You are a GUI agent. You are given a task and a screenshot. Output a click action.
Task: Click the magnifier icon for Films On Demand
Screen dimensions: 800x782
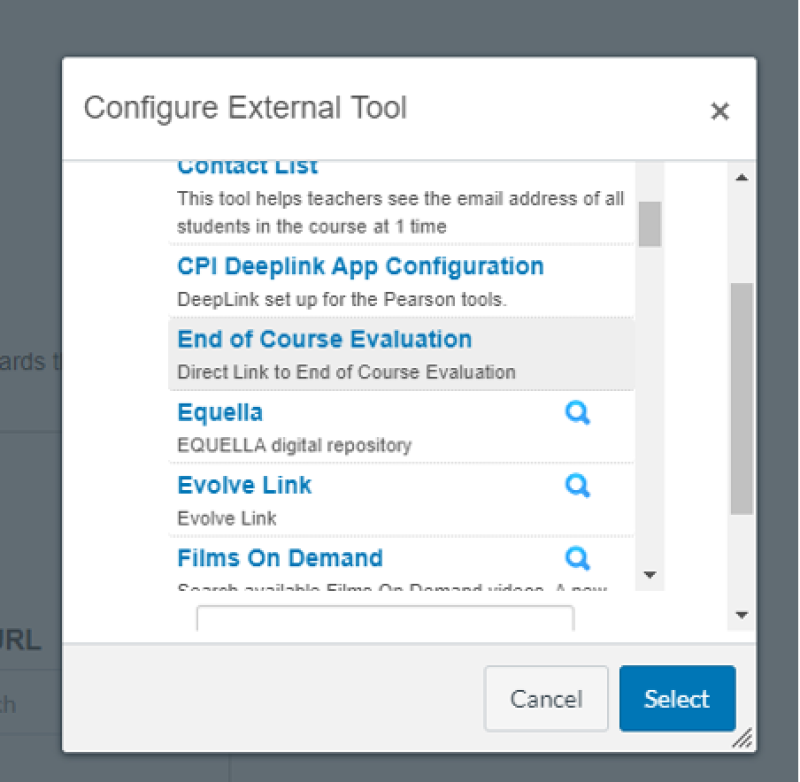pos(577,558)
